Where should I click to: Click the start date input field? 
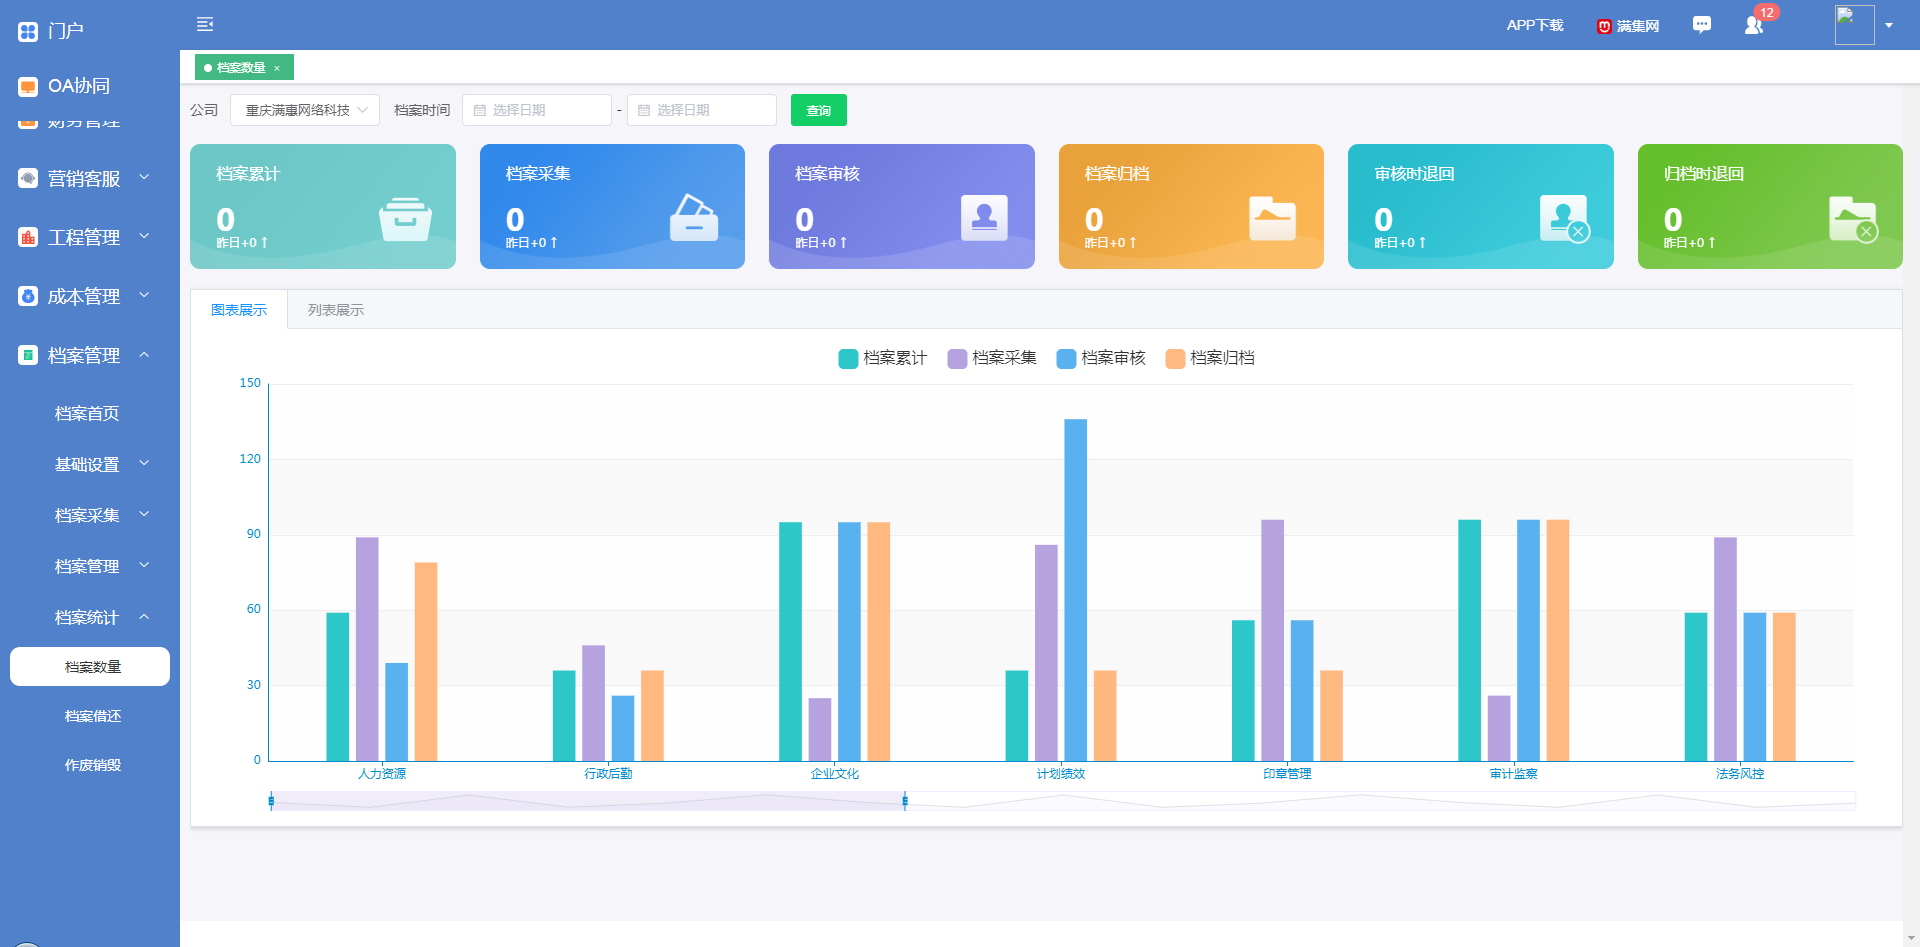[x=537, y=110]
